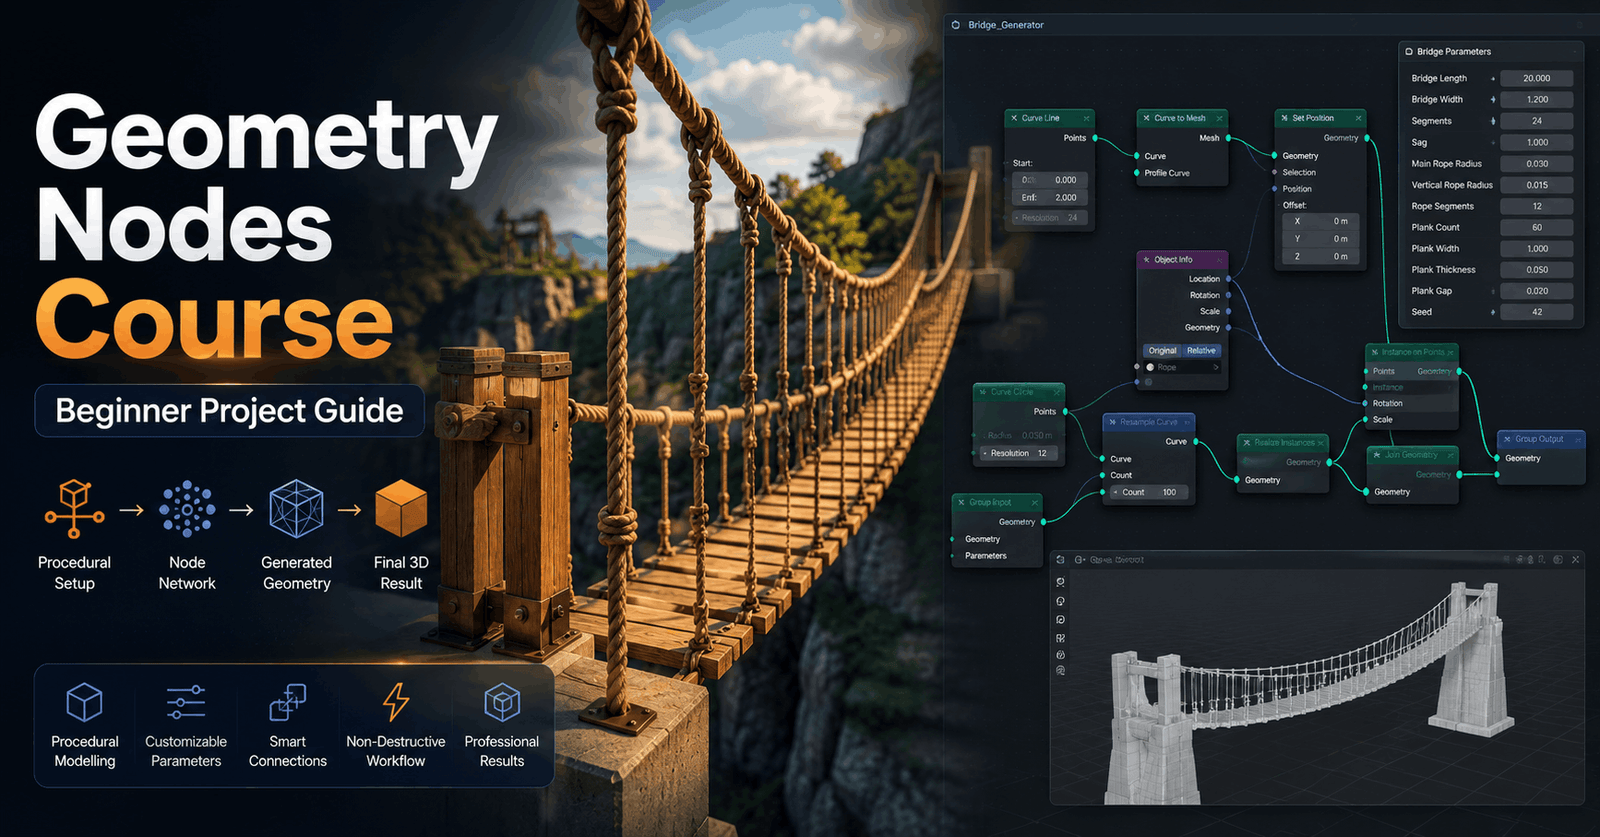
Task: Close the Curve Line node
Action: [x=1086, y=118]
